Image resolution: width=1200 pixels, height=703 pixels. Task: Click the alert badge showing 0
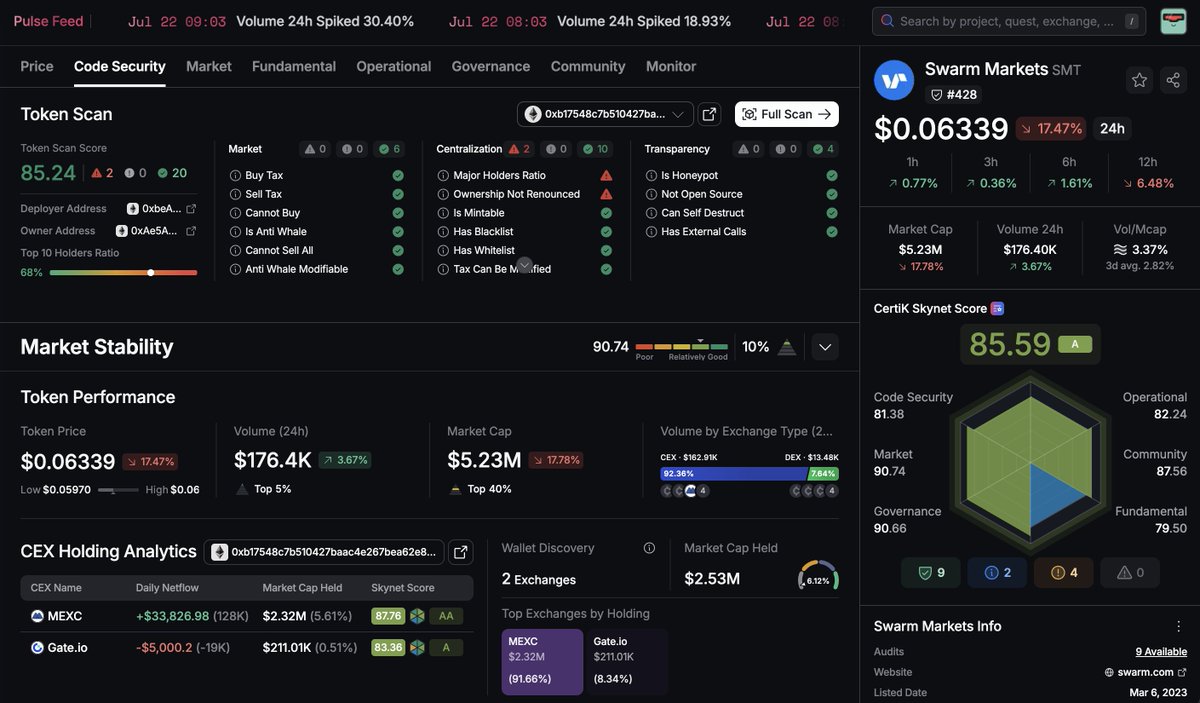1130,573
